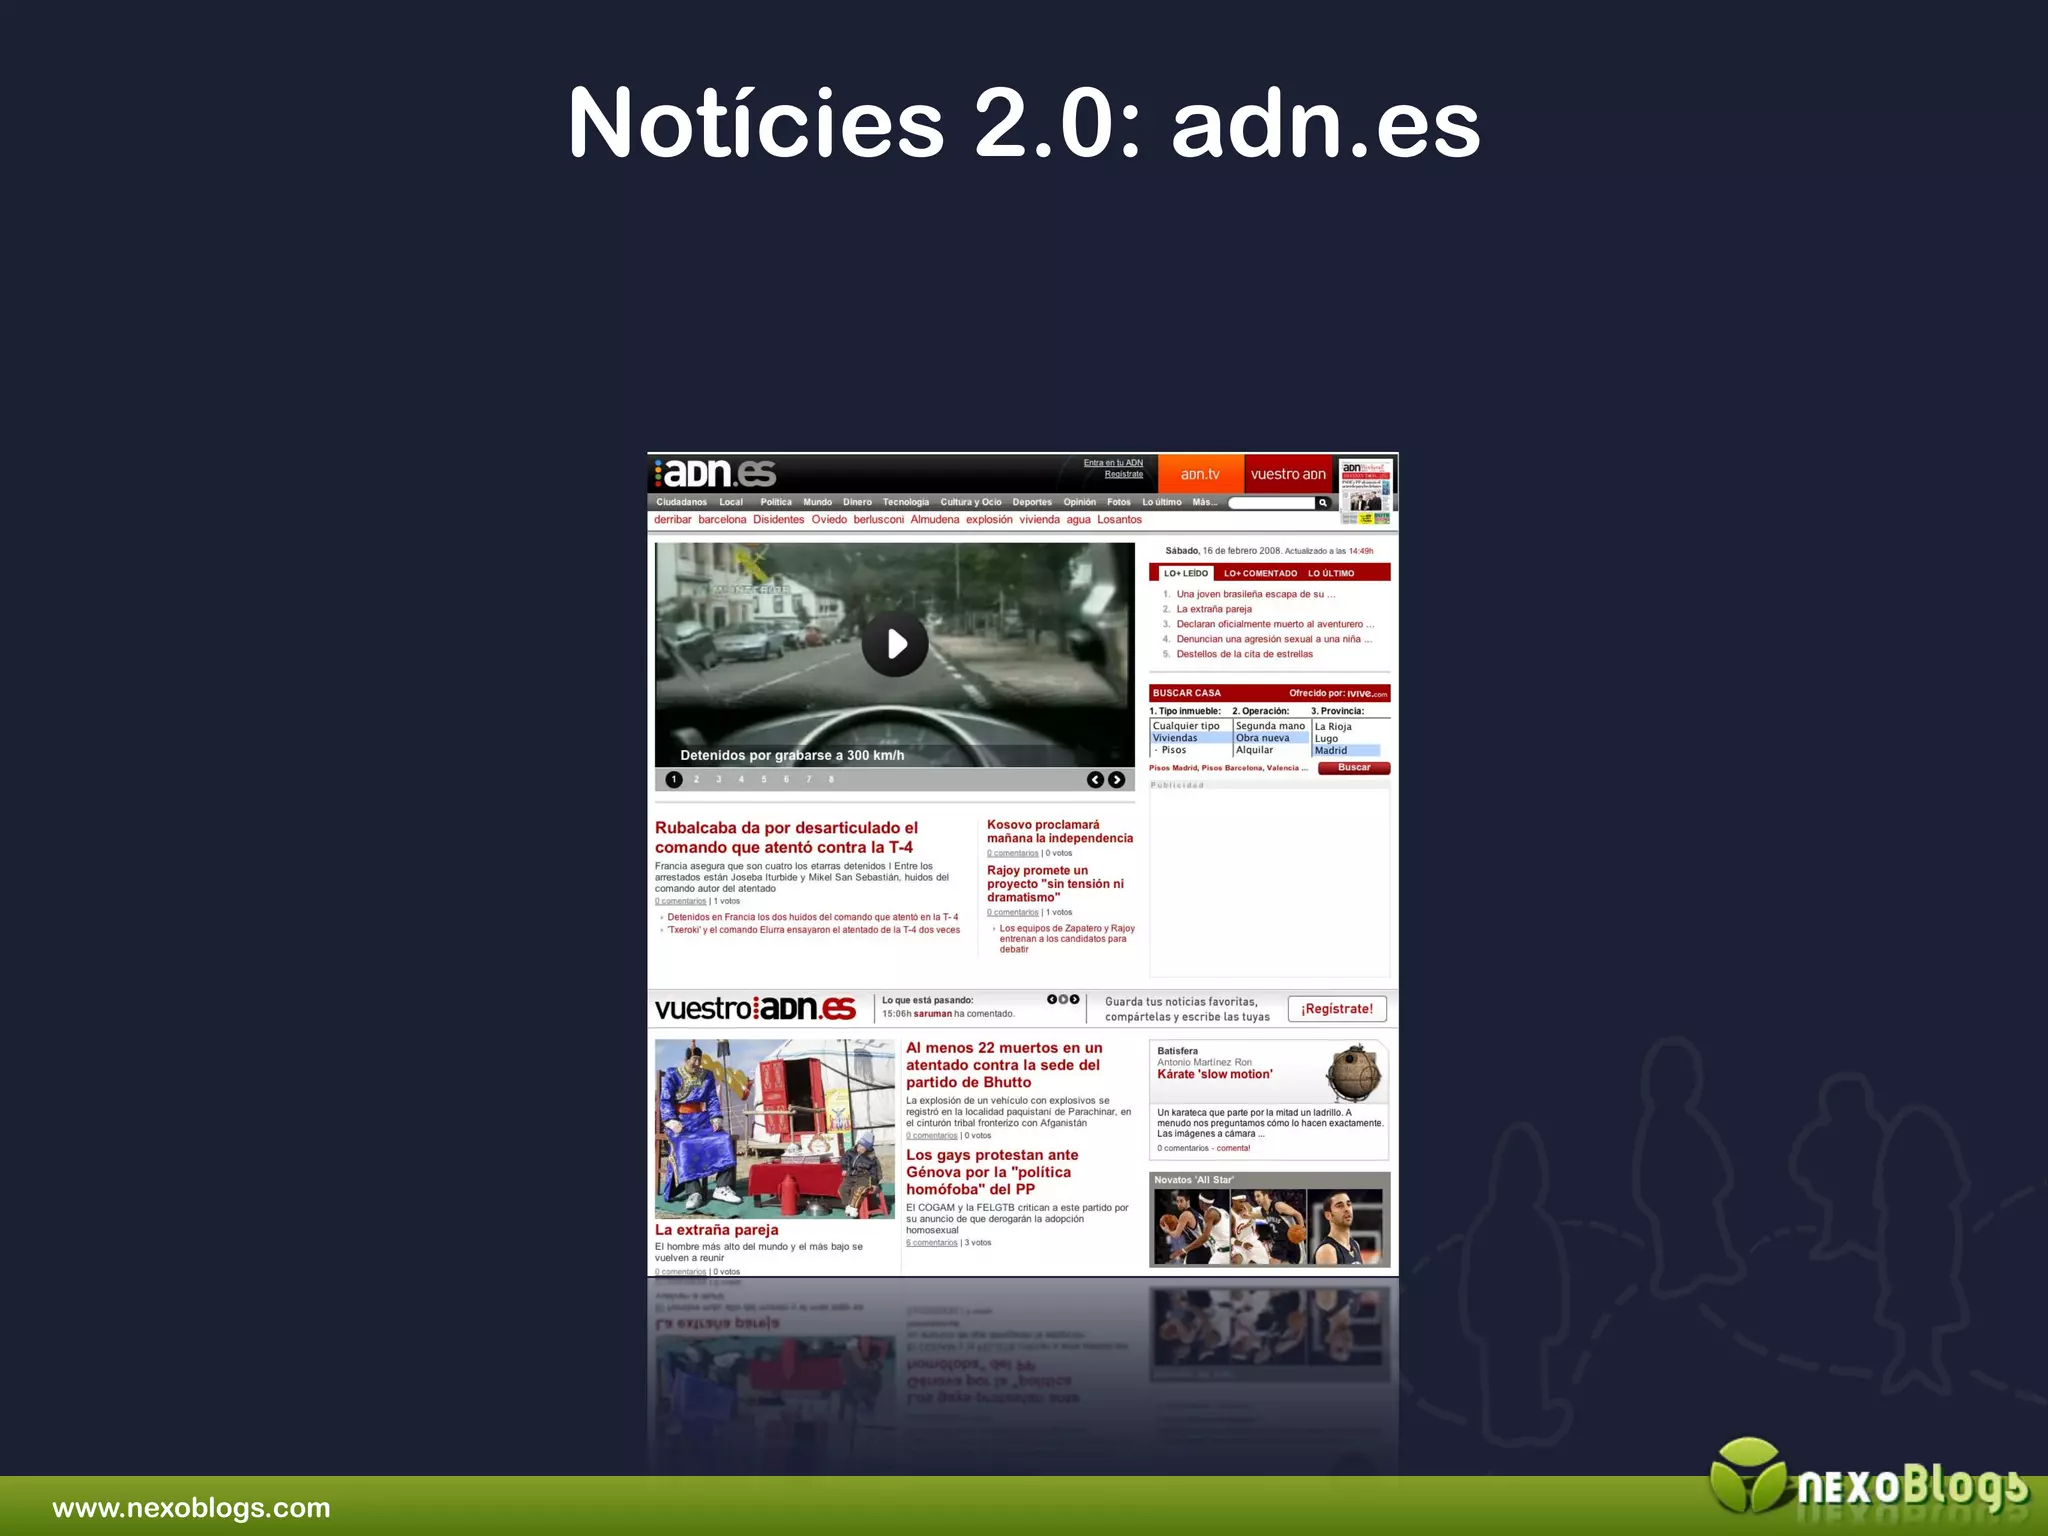The width and height of the screenshot is (2048, 1536).
Task: Click the next arrow under the video carousel
Action: pos(1116,780)
